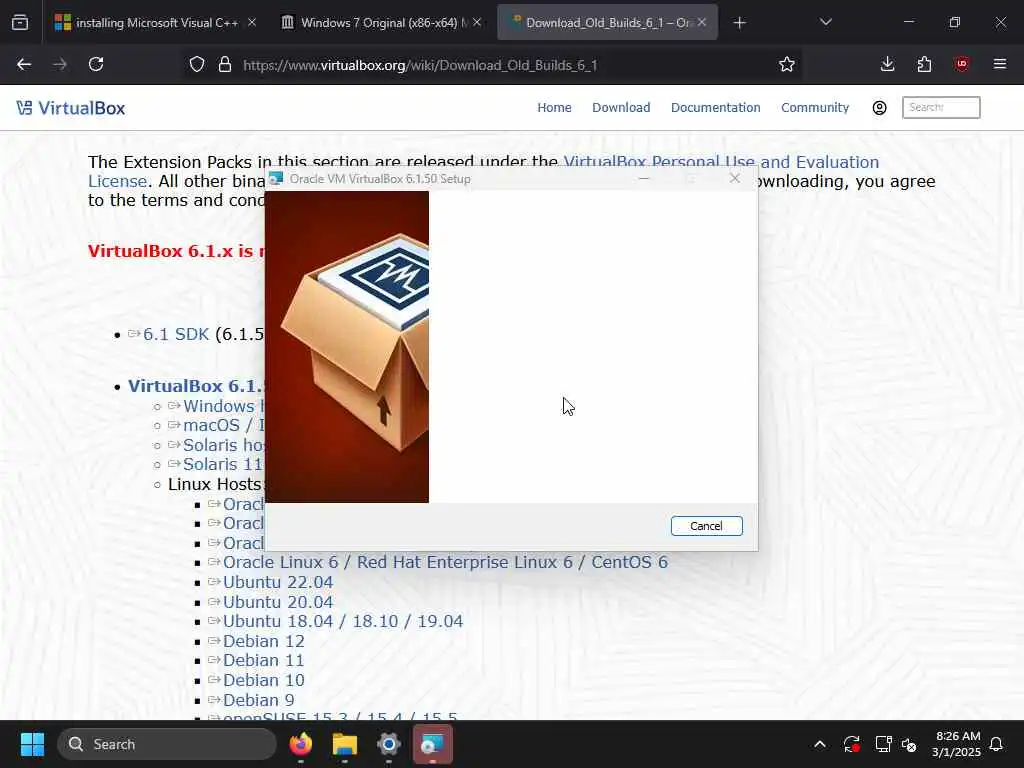Cancel the VirtualBox 6.1.50 Setup
The height and width of the screenshot is (768, 1024).
pyautogui.click(x=706, y=526)
